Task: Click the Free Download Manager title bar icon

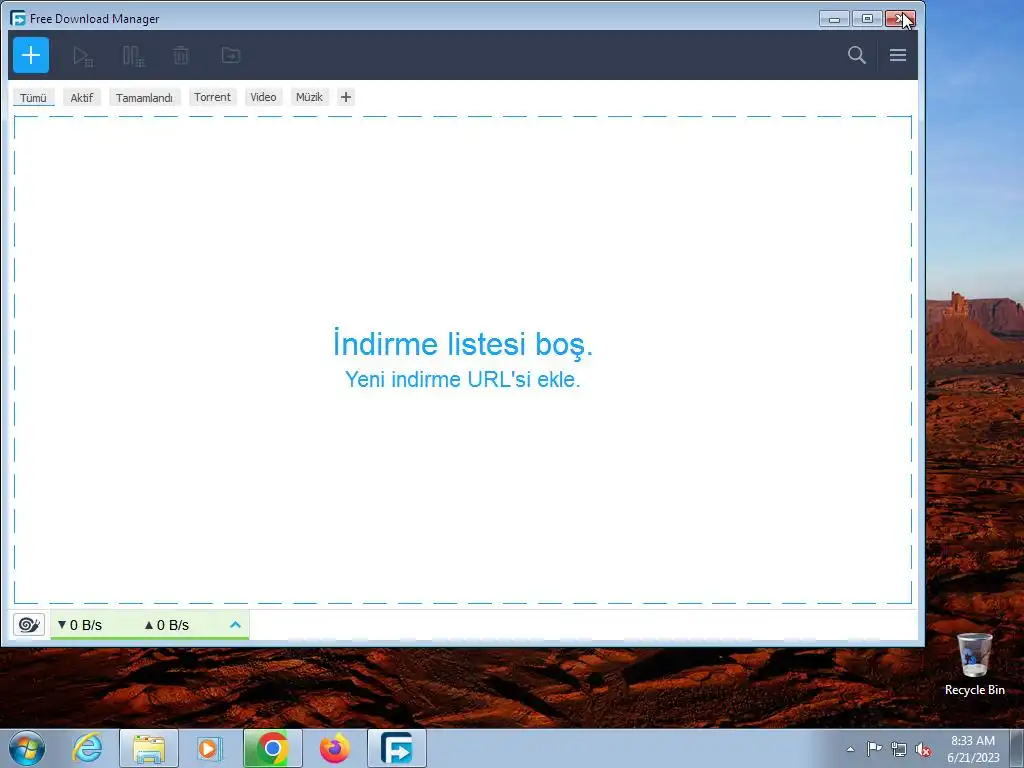Action: (x=18, y=18)
